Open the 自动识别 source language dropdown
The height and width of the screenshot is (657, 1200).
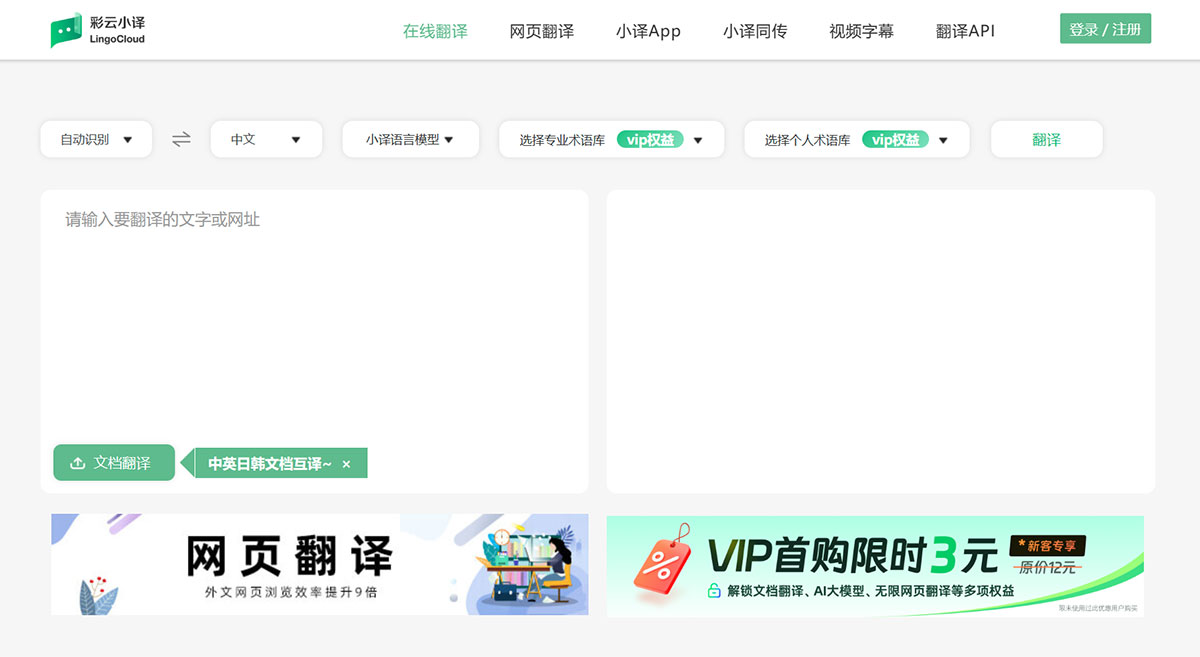pos(95,139)
